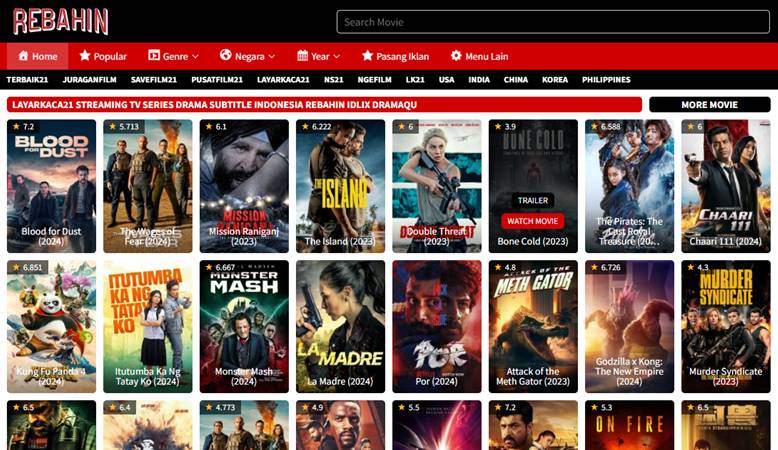The height and width of the screenshot is (450, 778).
Task: Focus the Search Movie field
Action: click(553, 22)
